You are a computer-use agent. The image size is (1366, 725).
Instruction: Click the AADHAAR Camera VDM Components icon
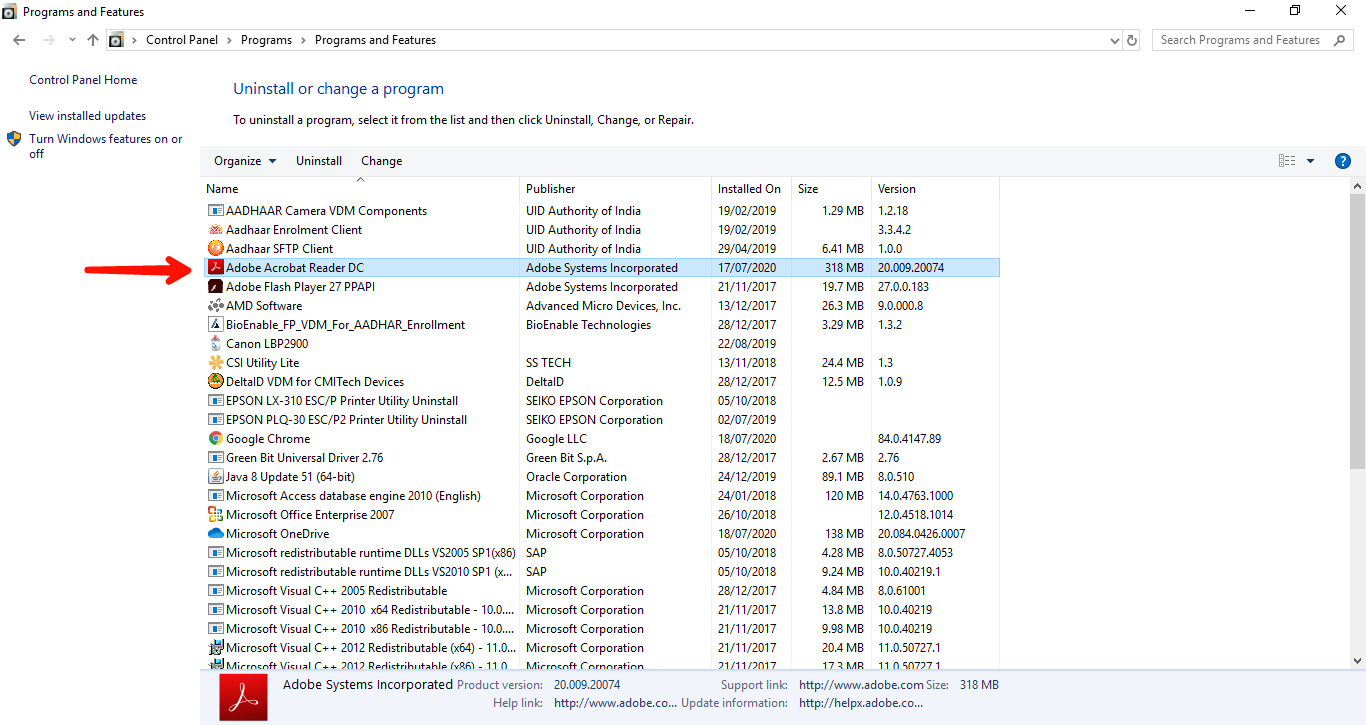click(215, 211)
